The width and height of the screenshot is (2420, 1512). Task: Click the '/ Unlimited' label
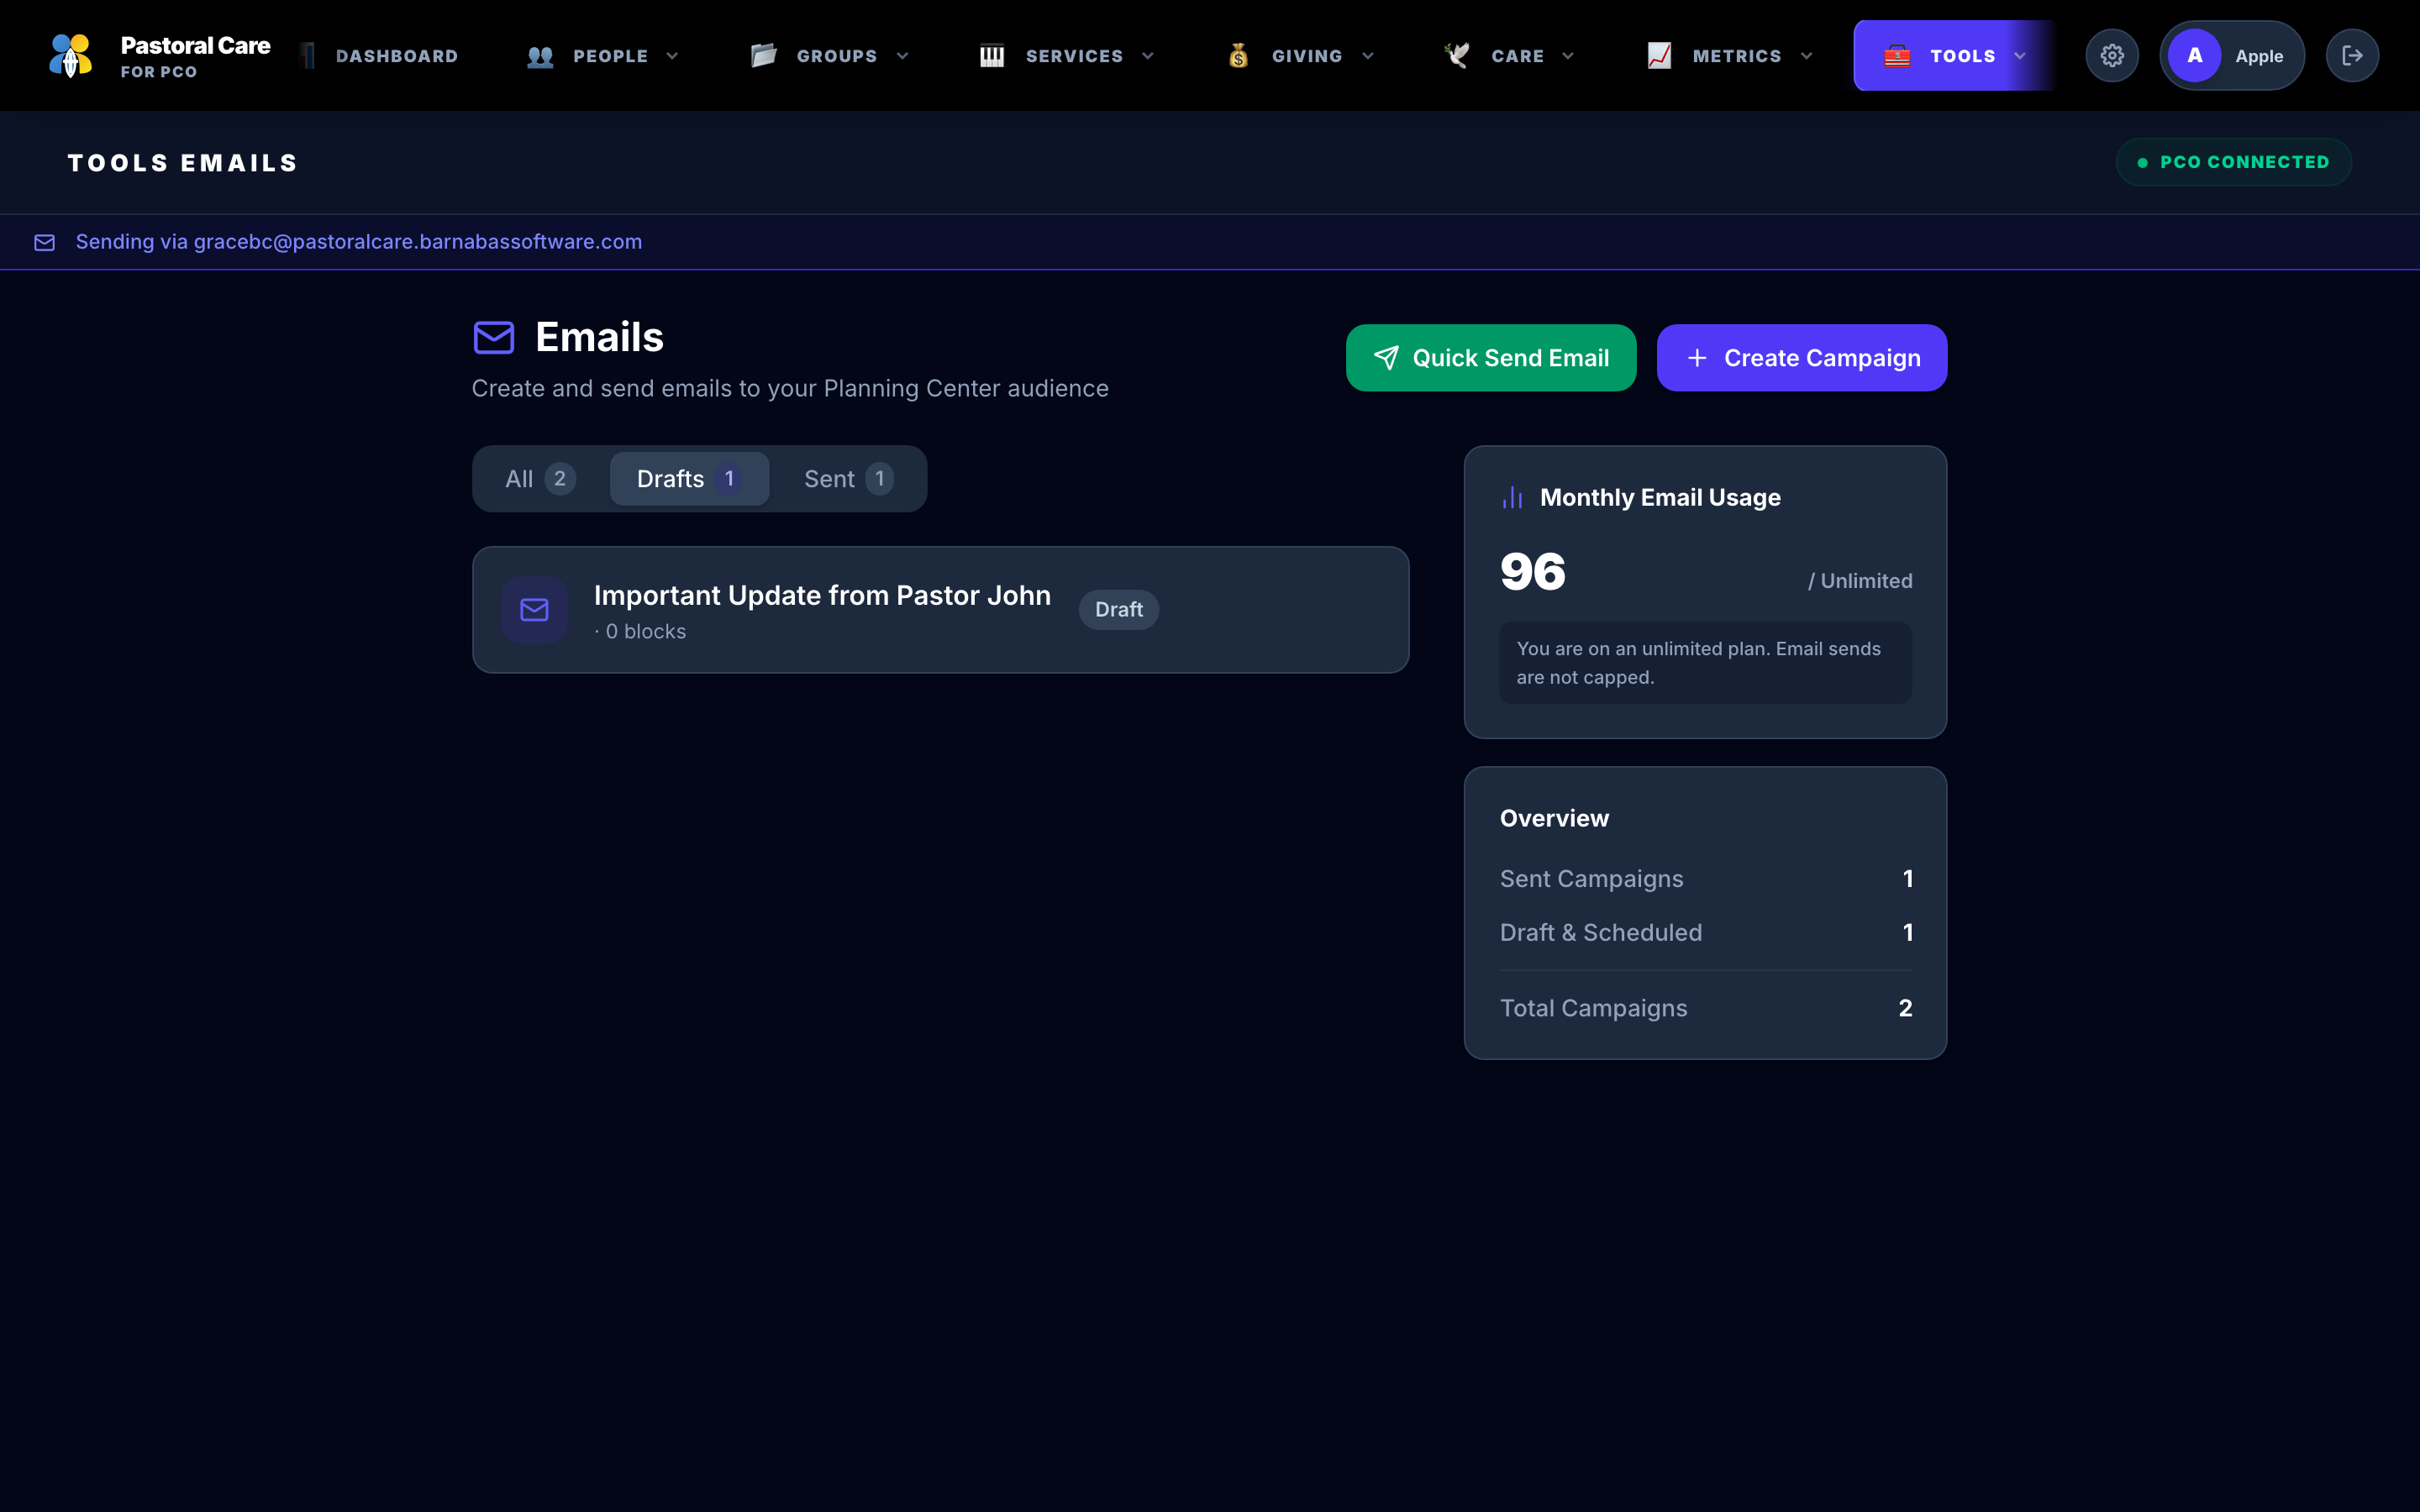(1860, 581)
